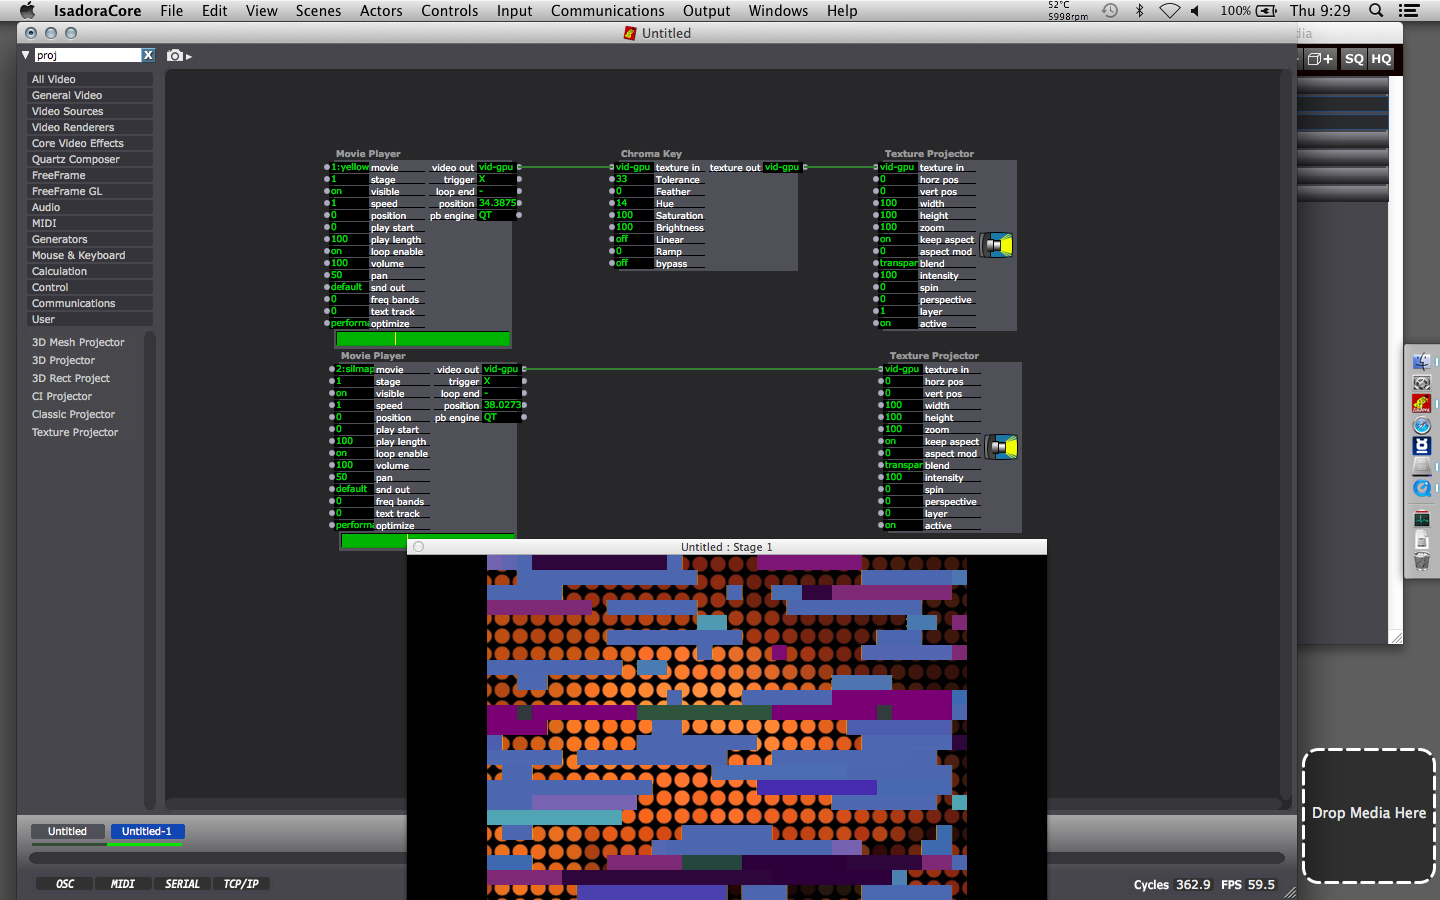Viewport: 1440px width, 900px height.
Task: Open the Apple menu
Action: (x=27, y=11)
